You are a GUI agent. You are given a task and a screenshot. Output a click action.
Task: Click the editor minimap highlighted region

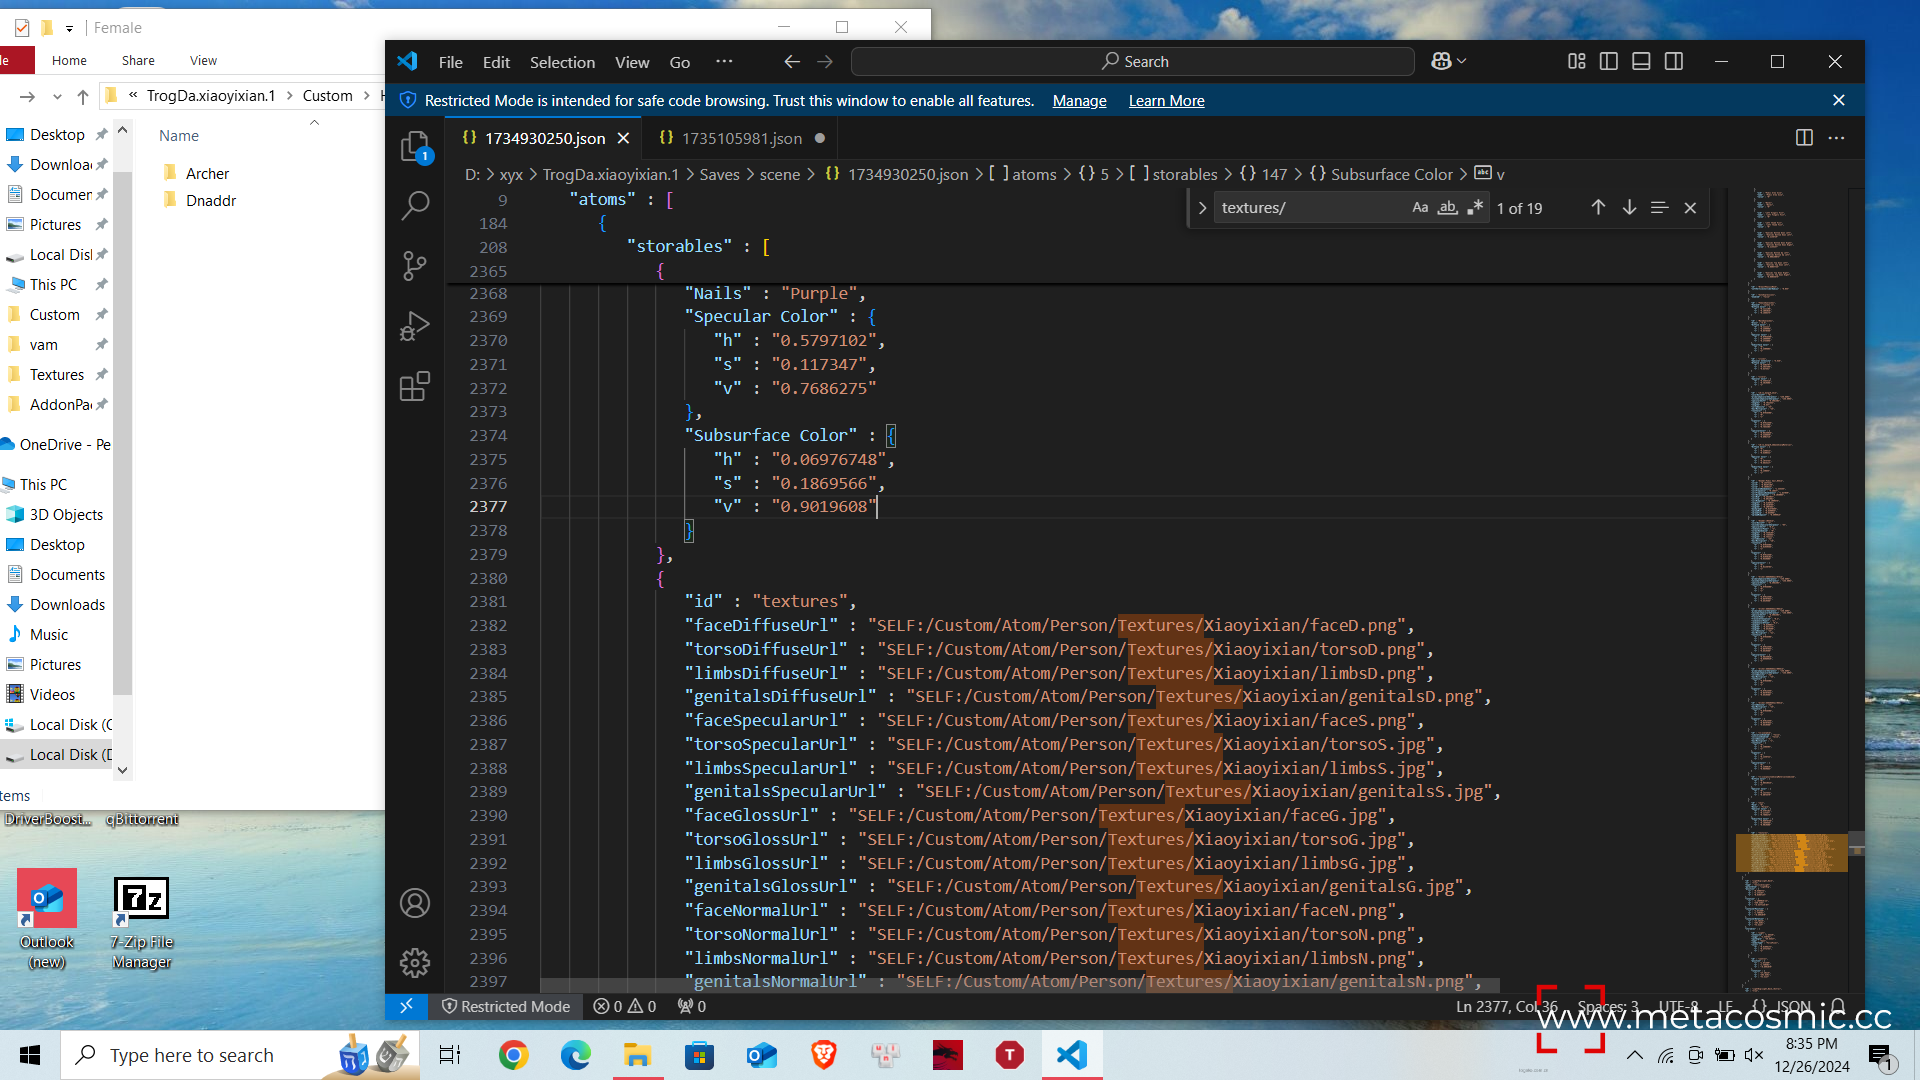click(x=1792, y=852)
